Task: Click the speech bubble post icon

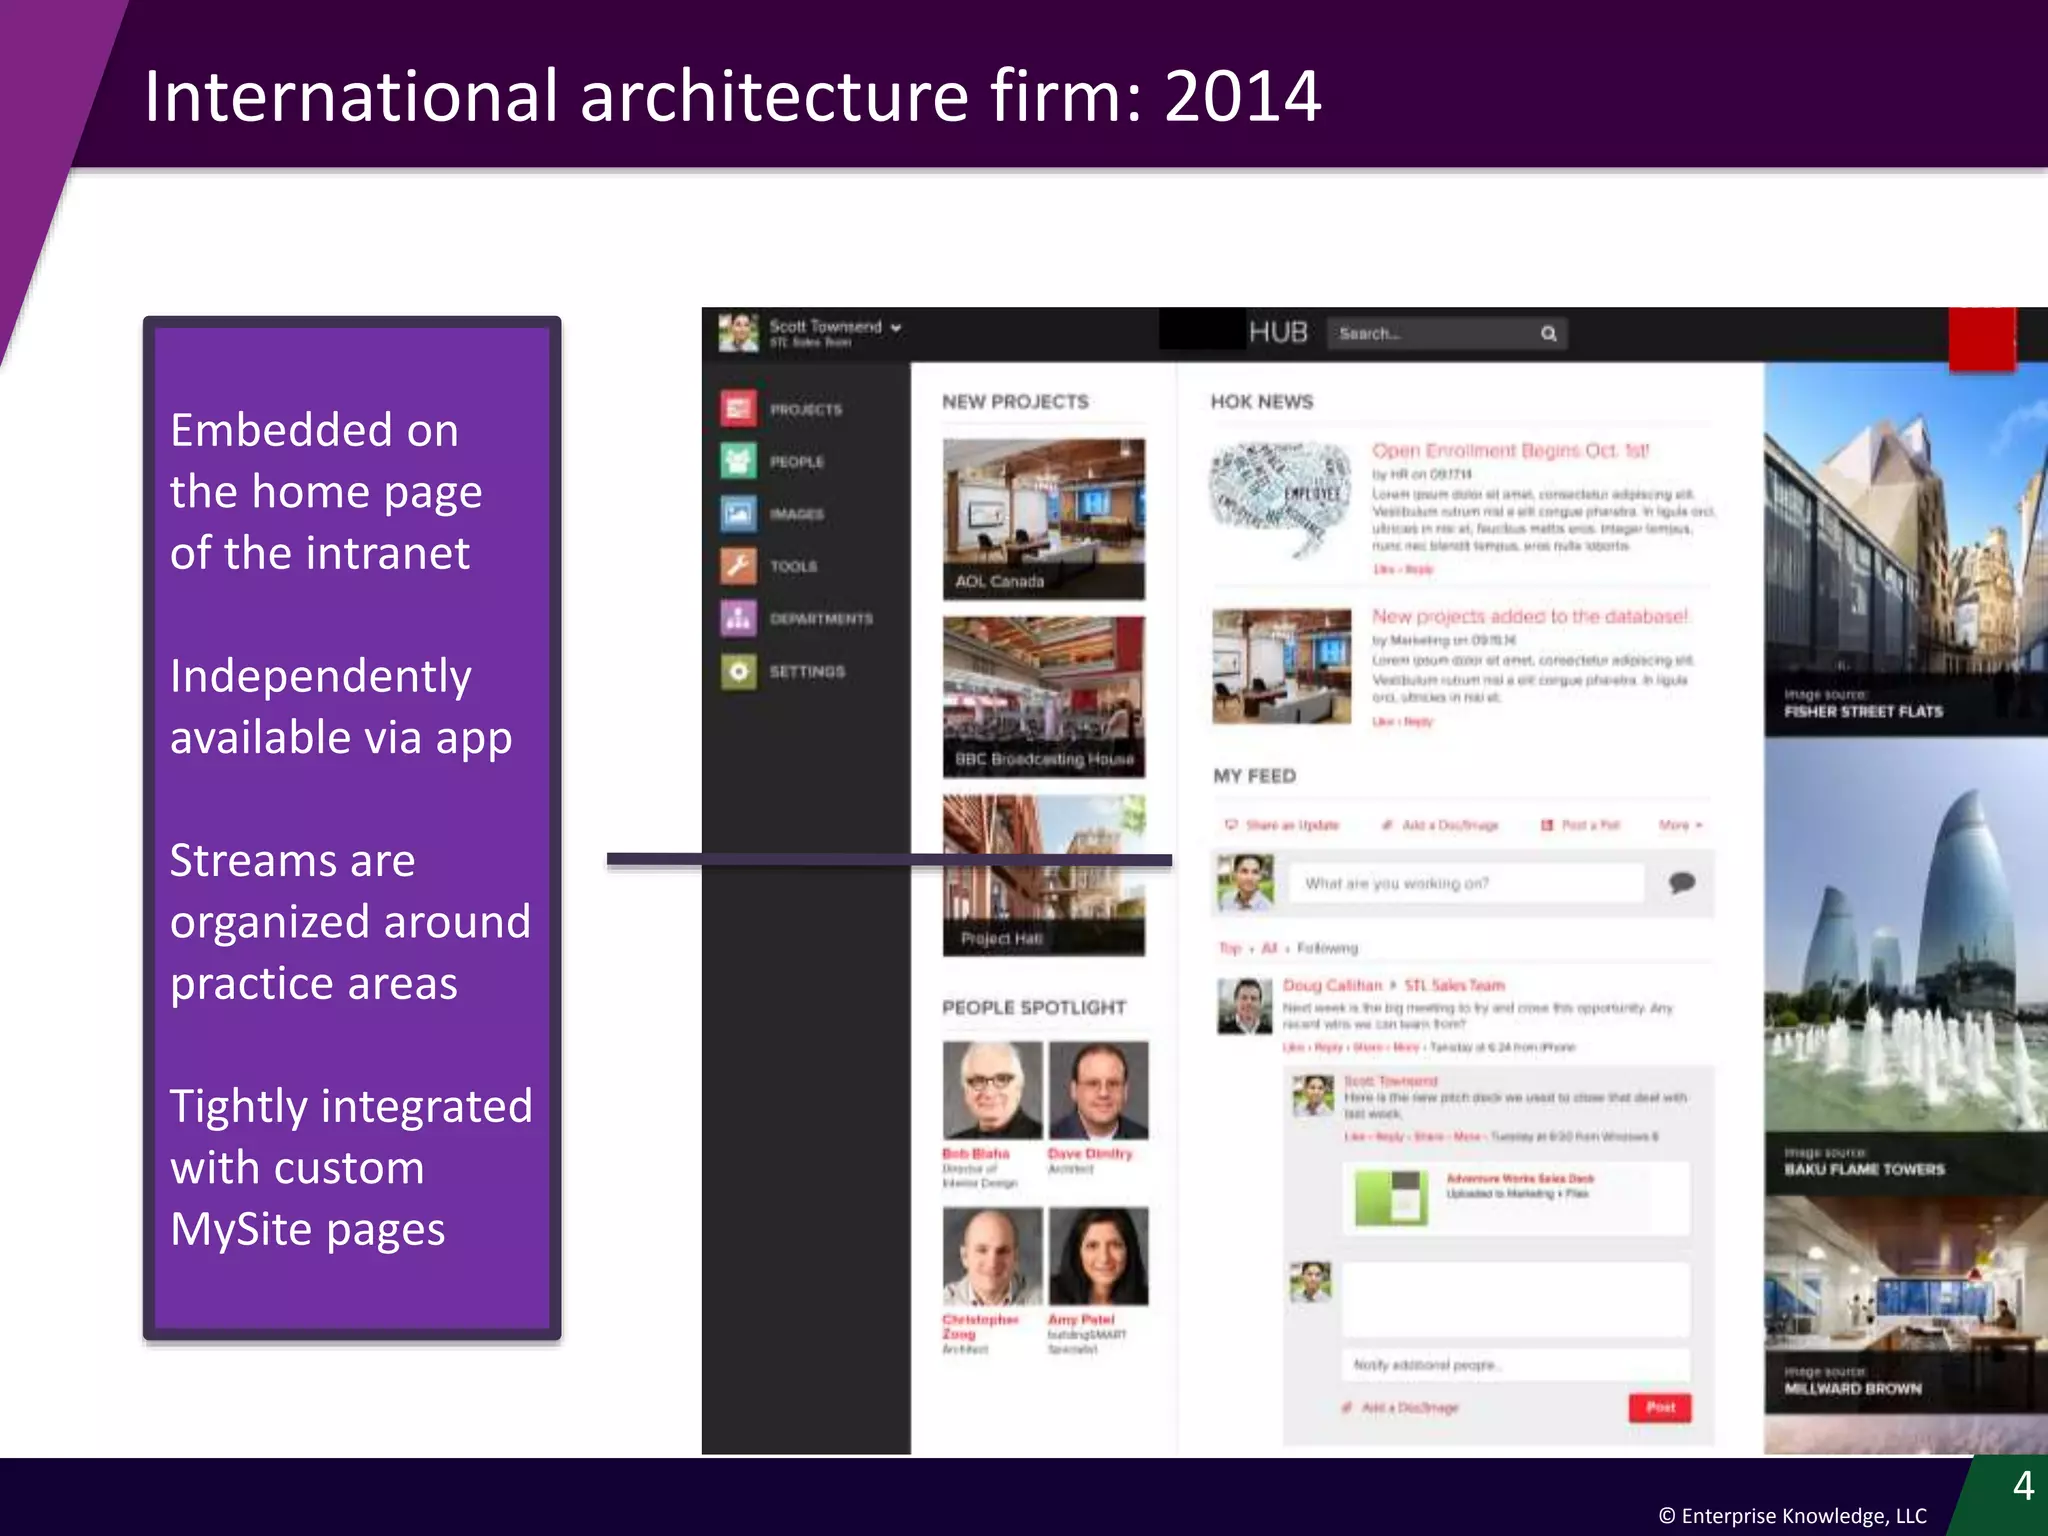Action: 1682,882
